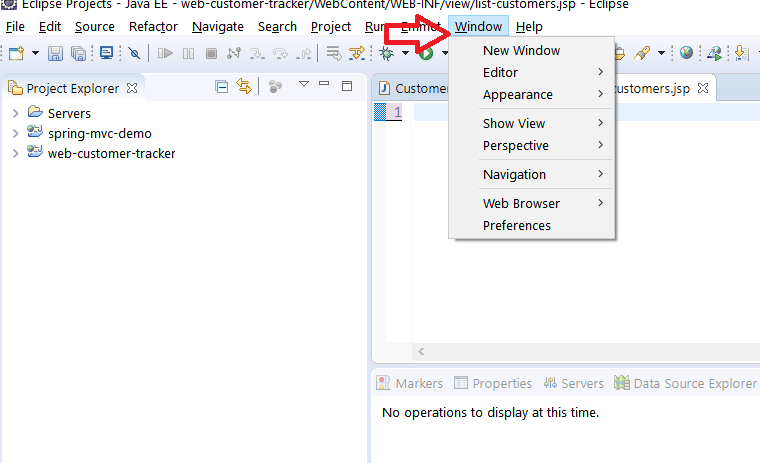The height and width of the screenshot is (463, 760).
Task: Click the Resume debug icon
Action: [165, 53]
